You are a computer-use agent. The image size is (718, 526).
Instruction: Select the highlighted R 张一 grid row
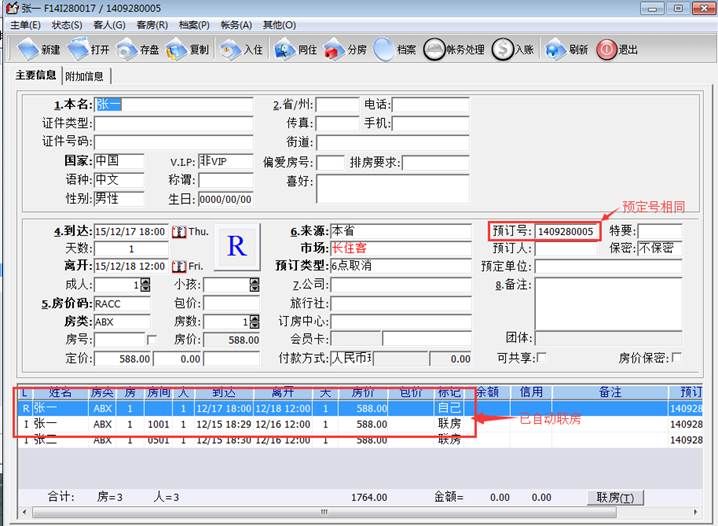pos(359,408)
